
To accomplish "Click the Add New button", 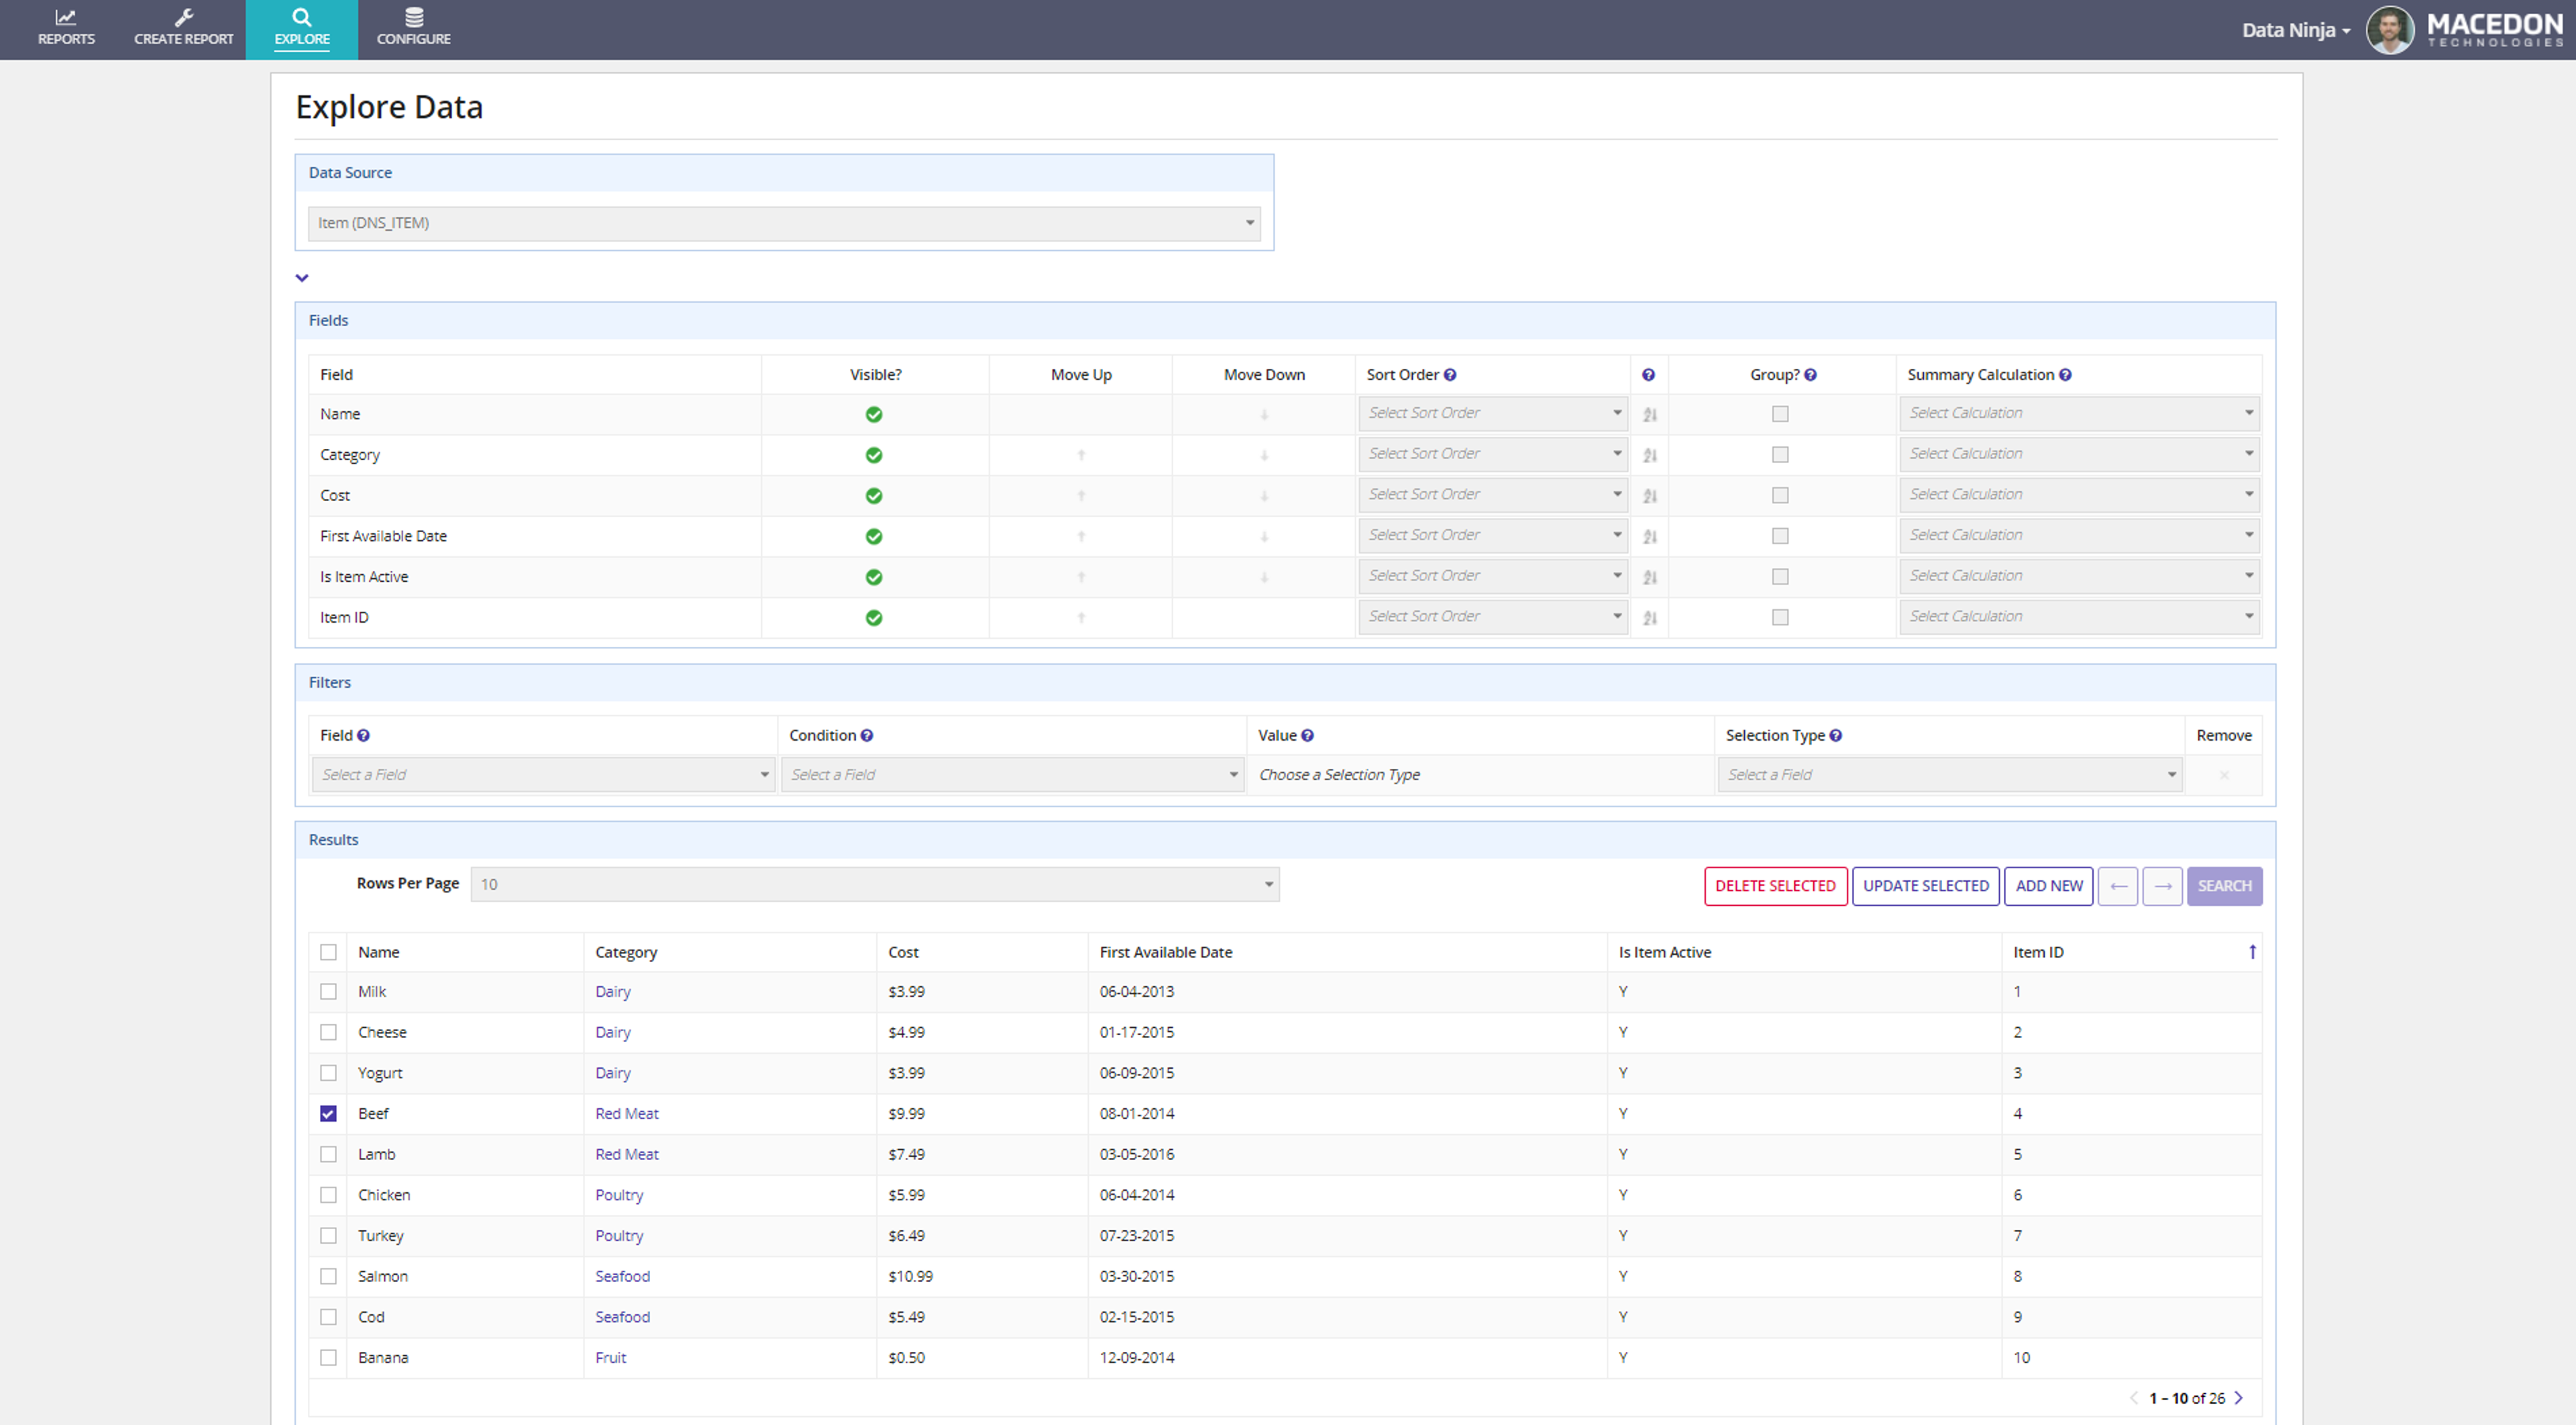I will click(x=2048, y=886).
